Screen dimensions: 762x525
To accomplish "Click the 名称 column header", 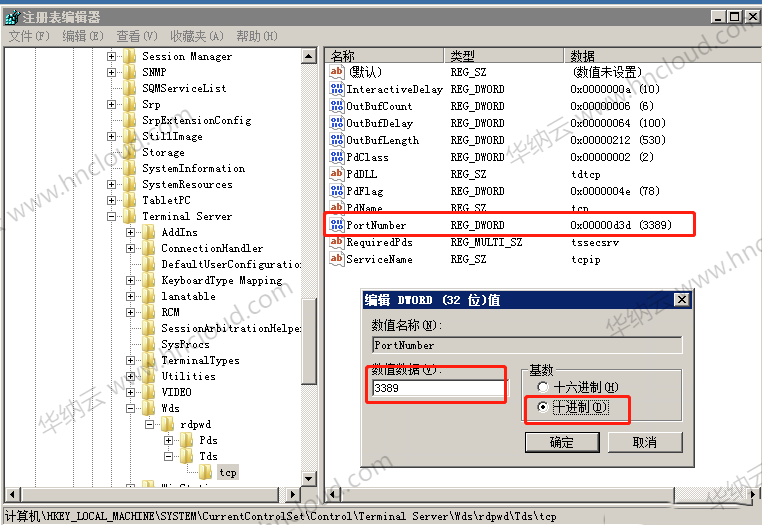I will 384,55.
